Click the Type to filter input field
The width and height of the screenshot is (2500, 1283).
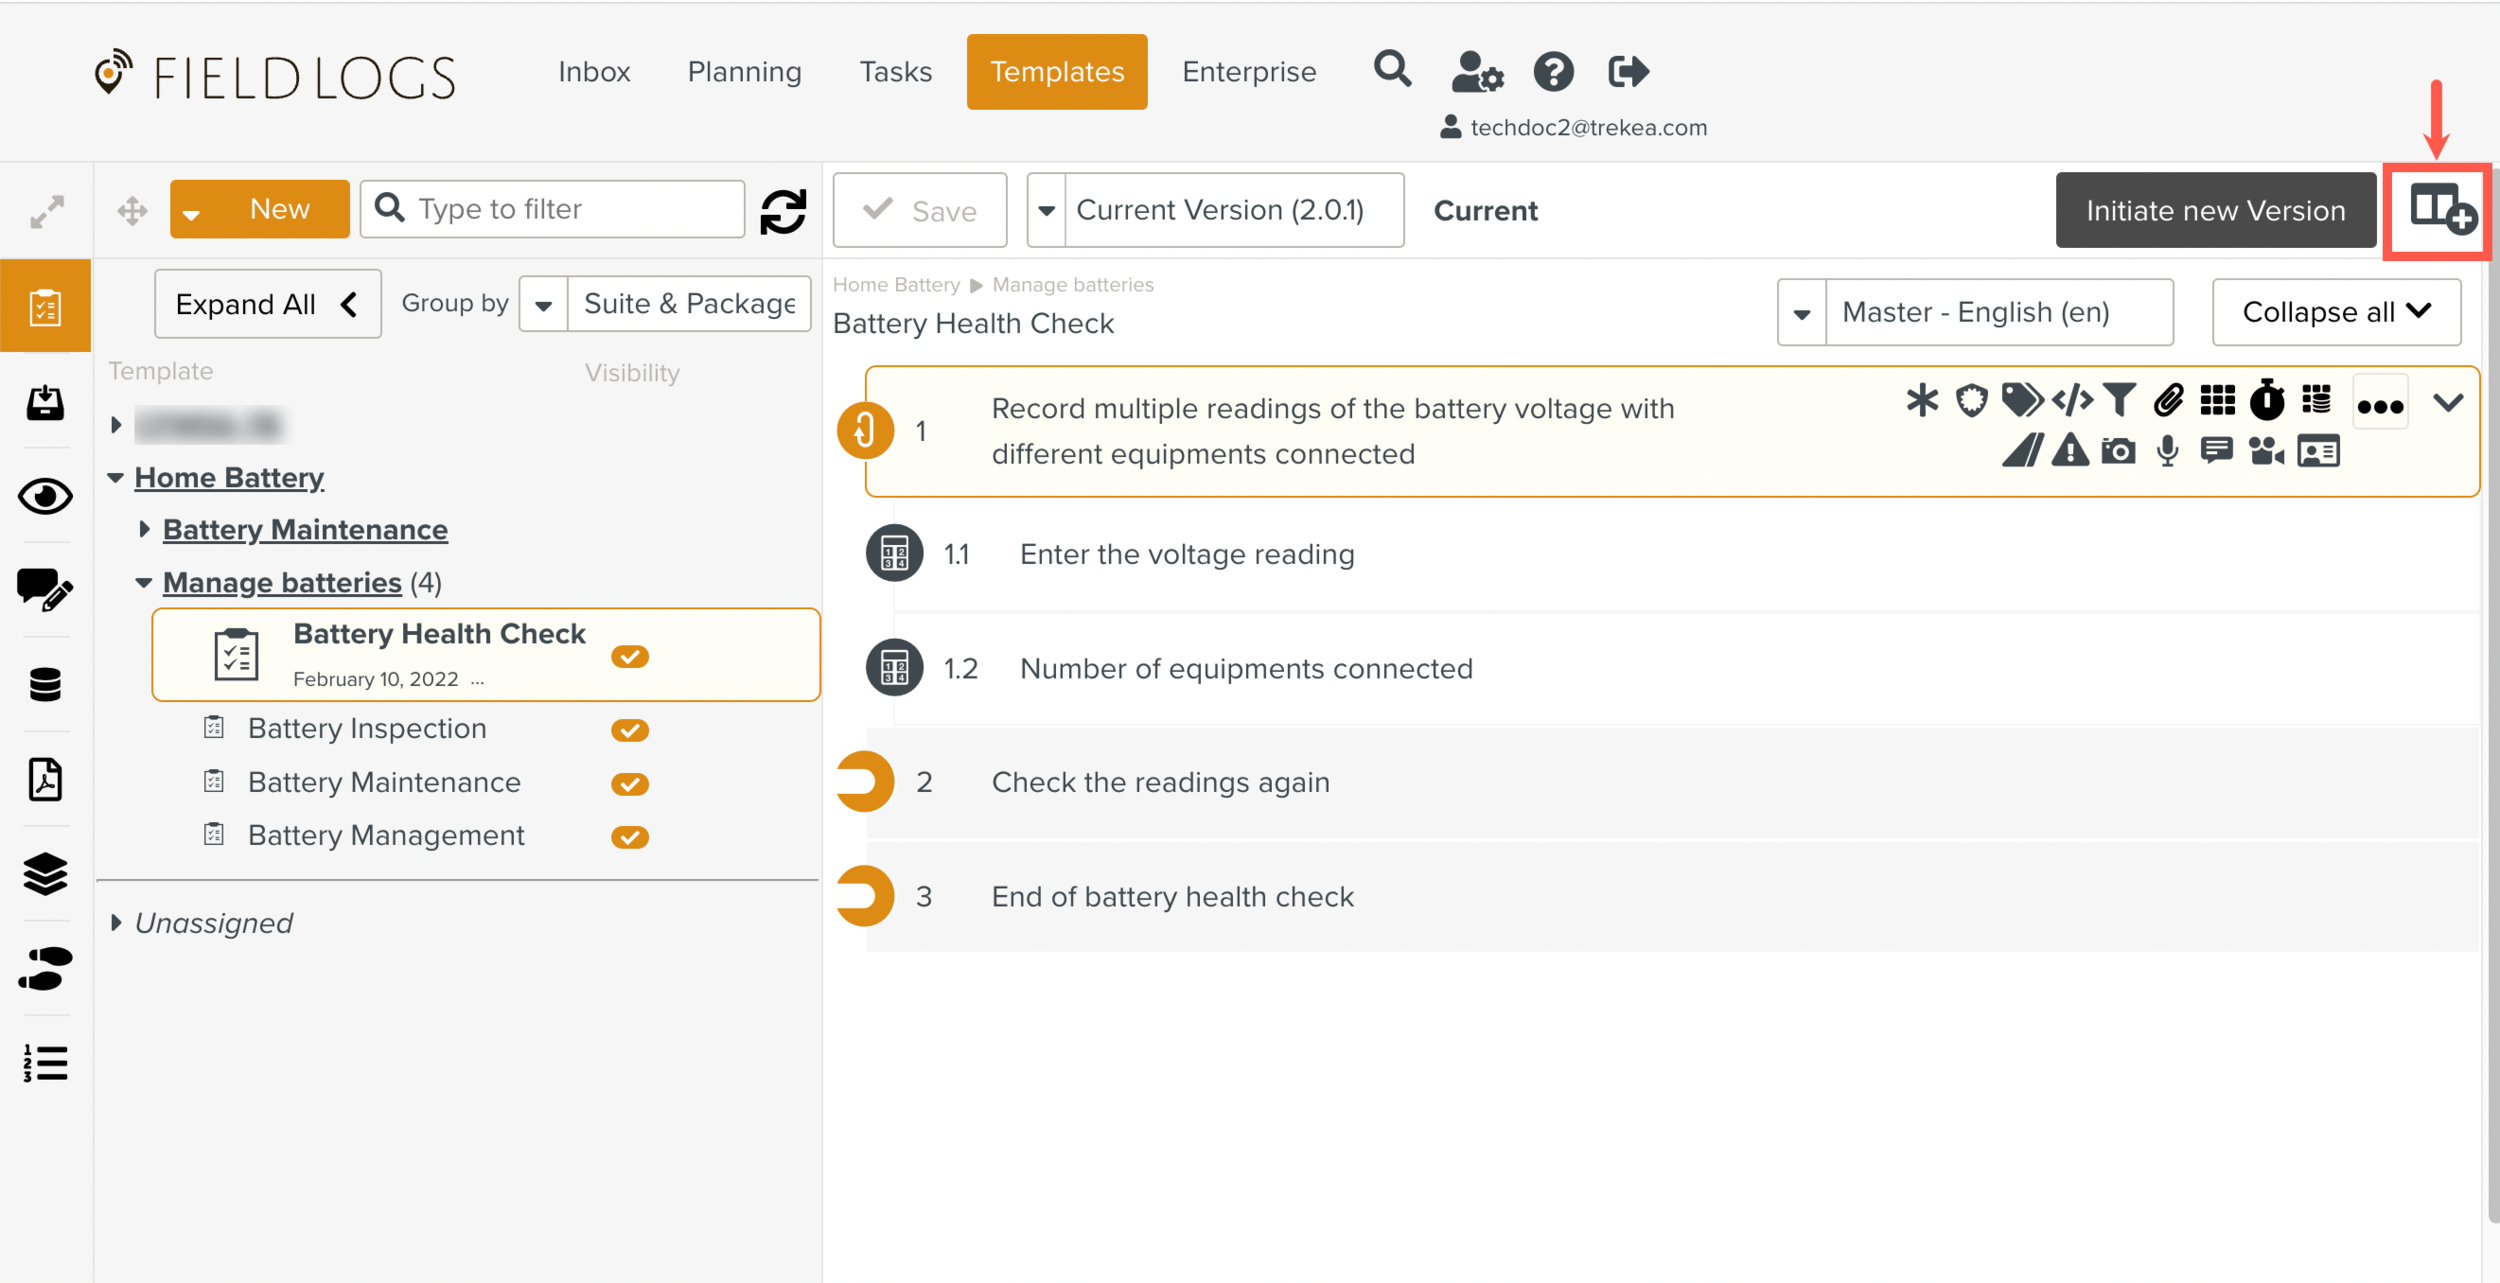(552, 209)
